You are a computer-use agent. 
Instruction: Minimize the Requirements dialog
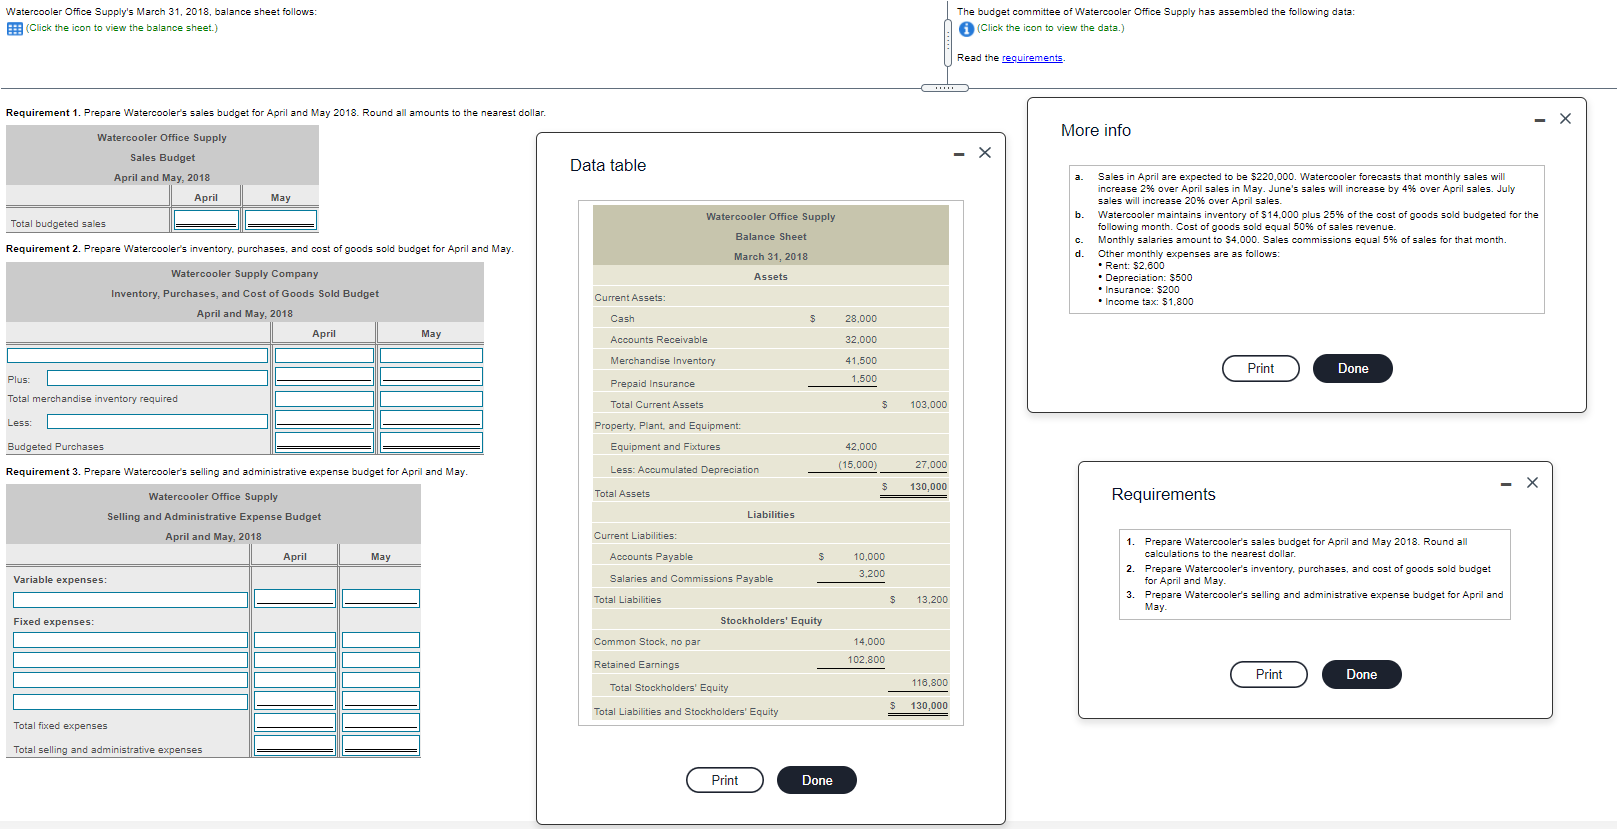point(1506,484)
